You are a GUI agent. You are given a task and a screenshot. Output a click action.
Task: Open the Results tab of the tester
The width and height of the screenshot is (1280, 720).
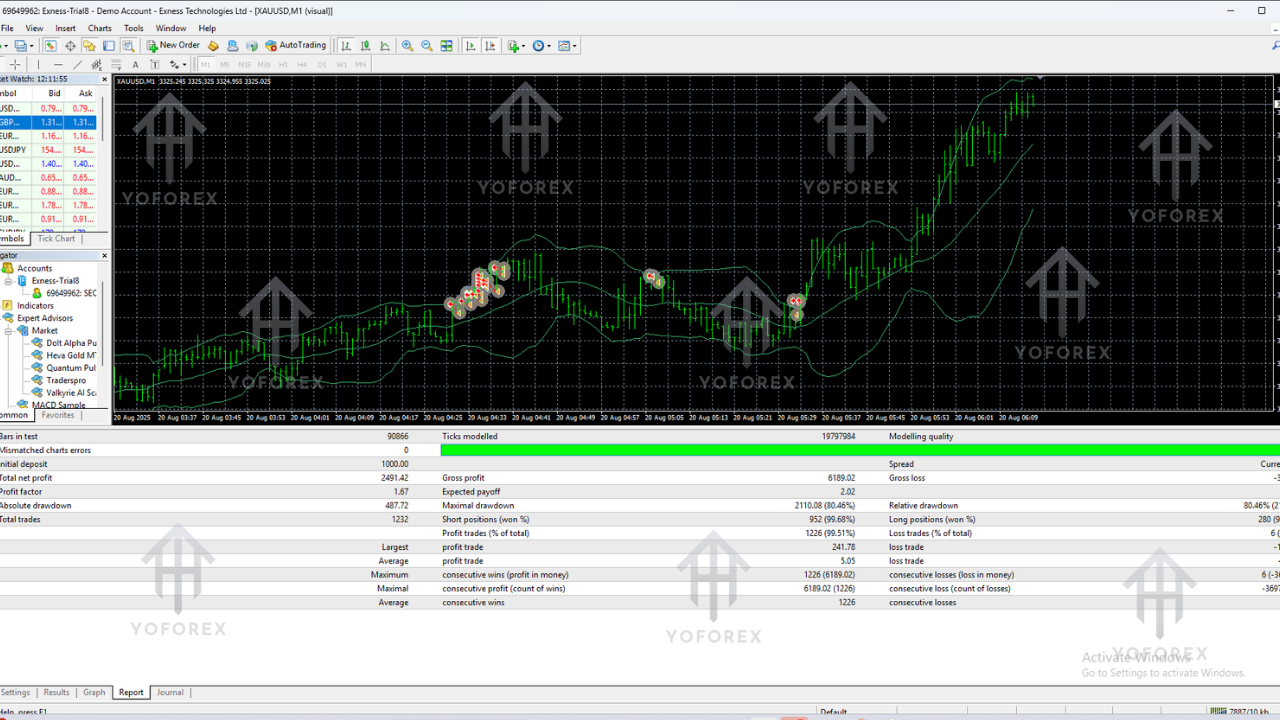pyautogui.click(x=56, y=692)
